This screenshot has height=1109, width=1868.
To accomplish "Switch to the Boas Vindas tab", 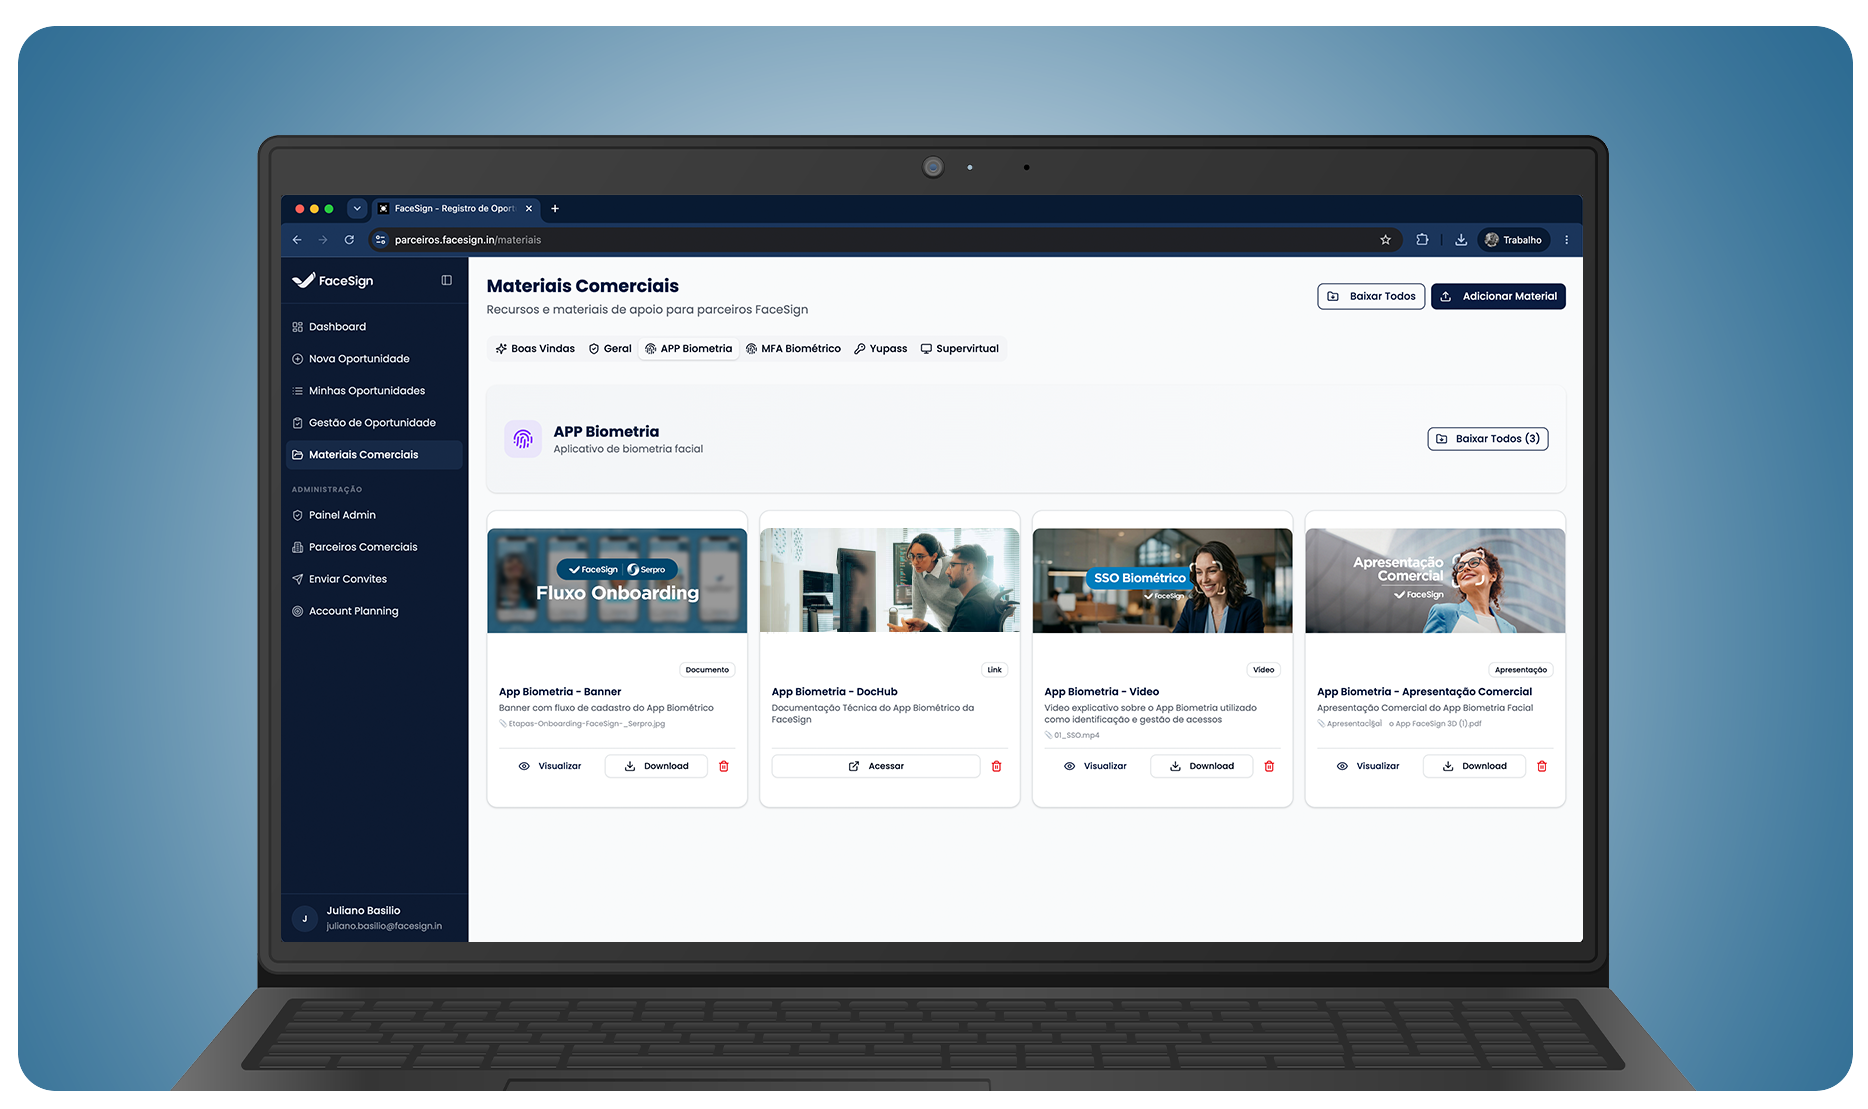I will (x=535, y=349).
